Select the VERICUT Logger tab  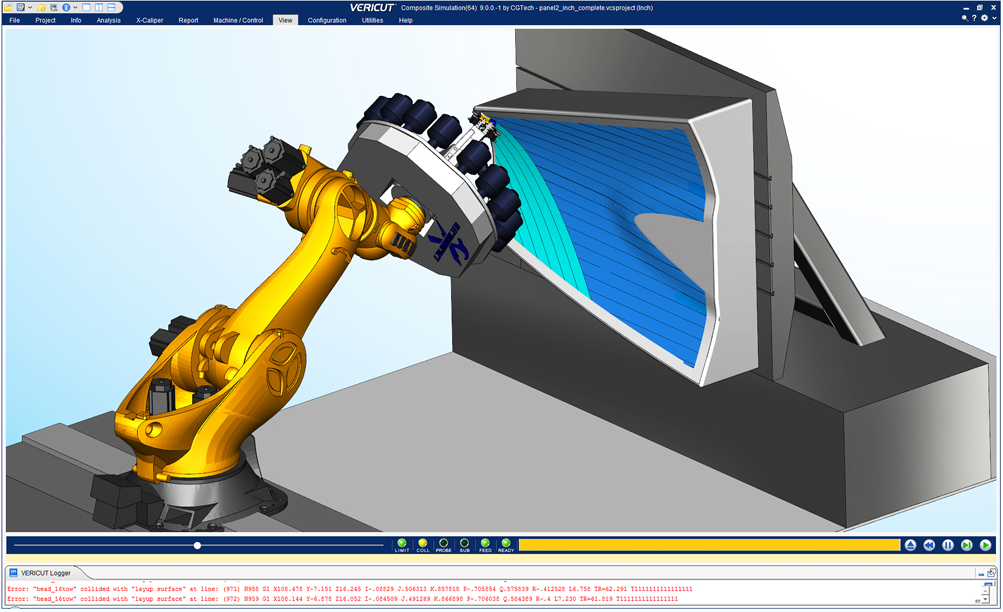coord(45,573)
